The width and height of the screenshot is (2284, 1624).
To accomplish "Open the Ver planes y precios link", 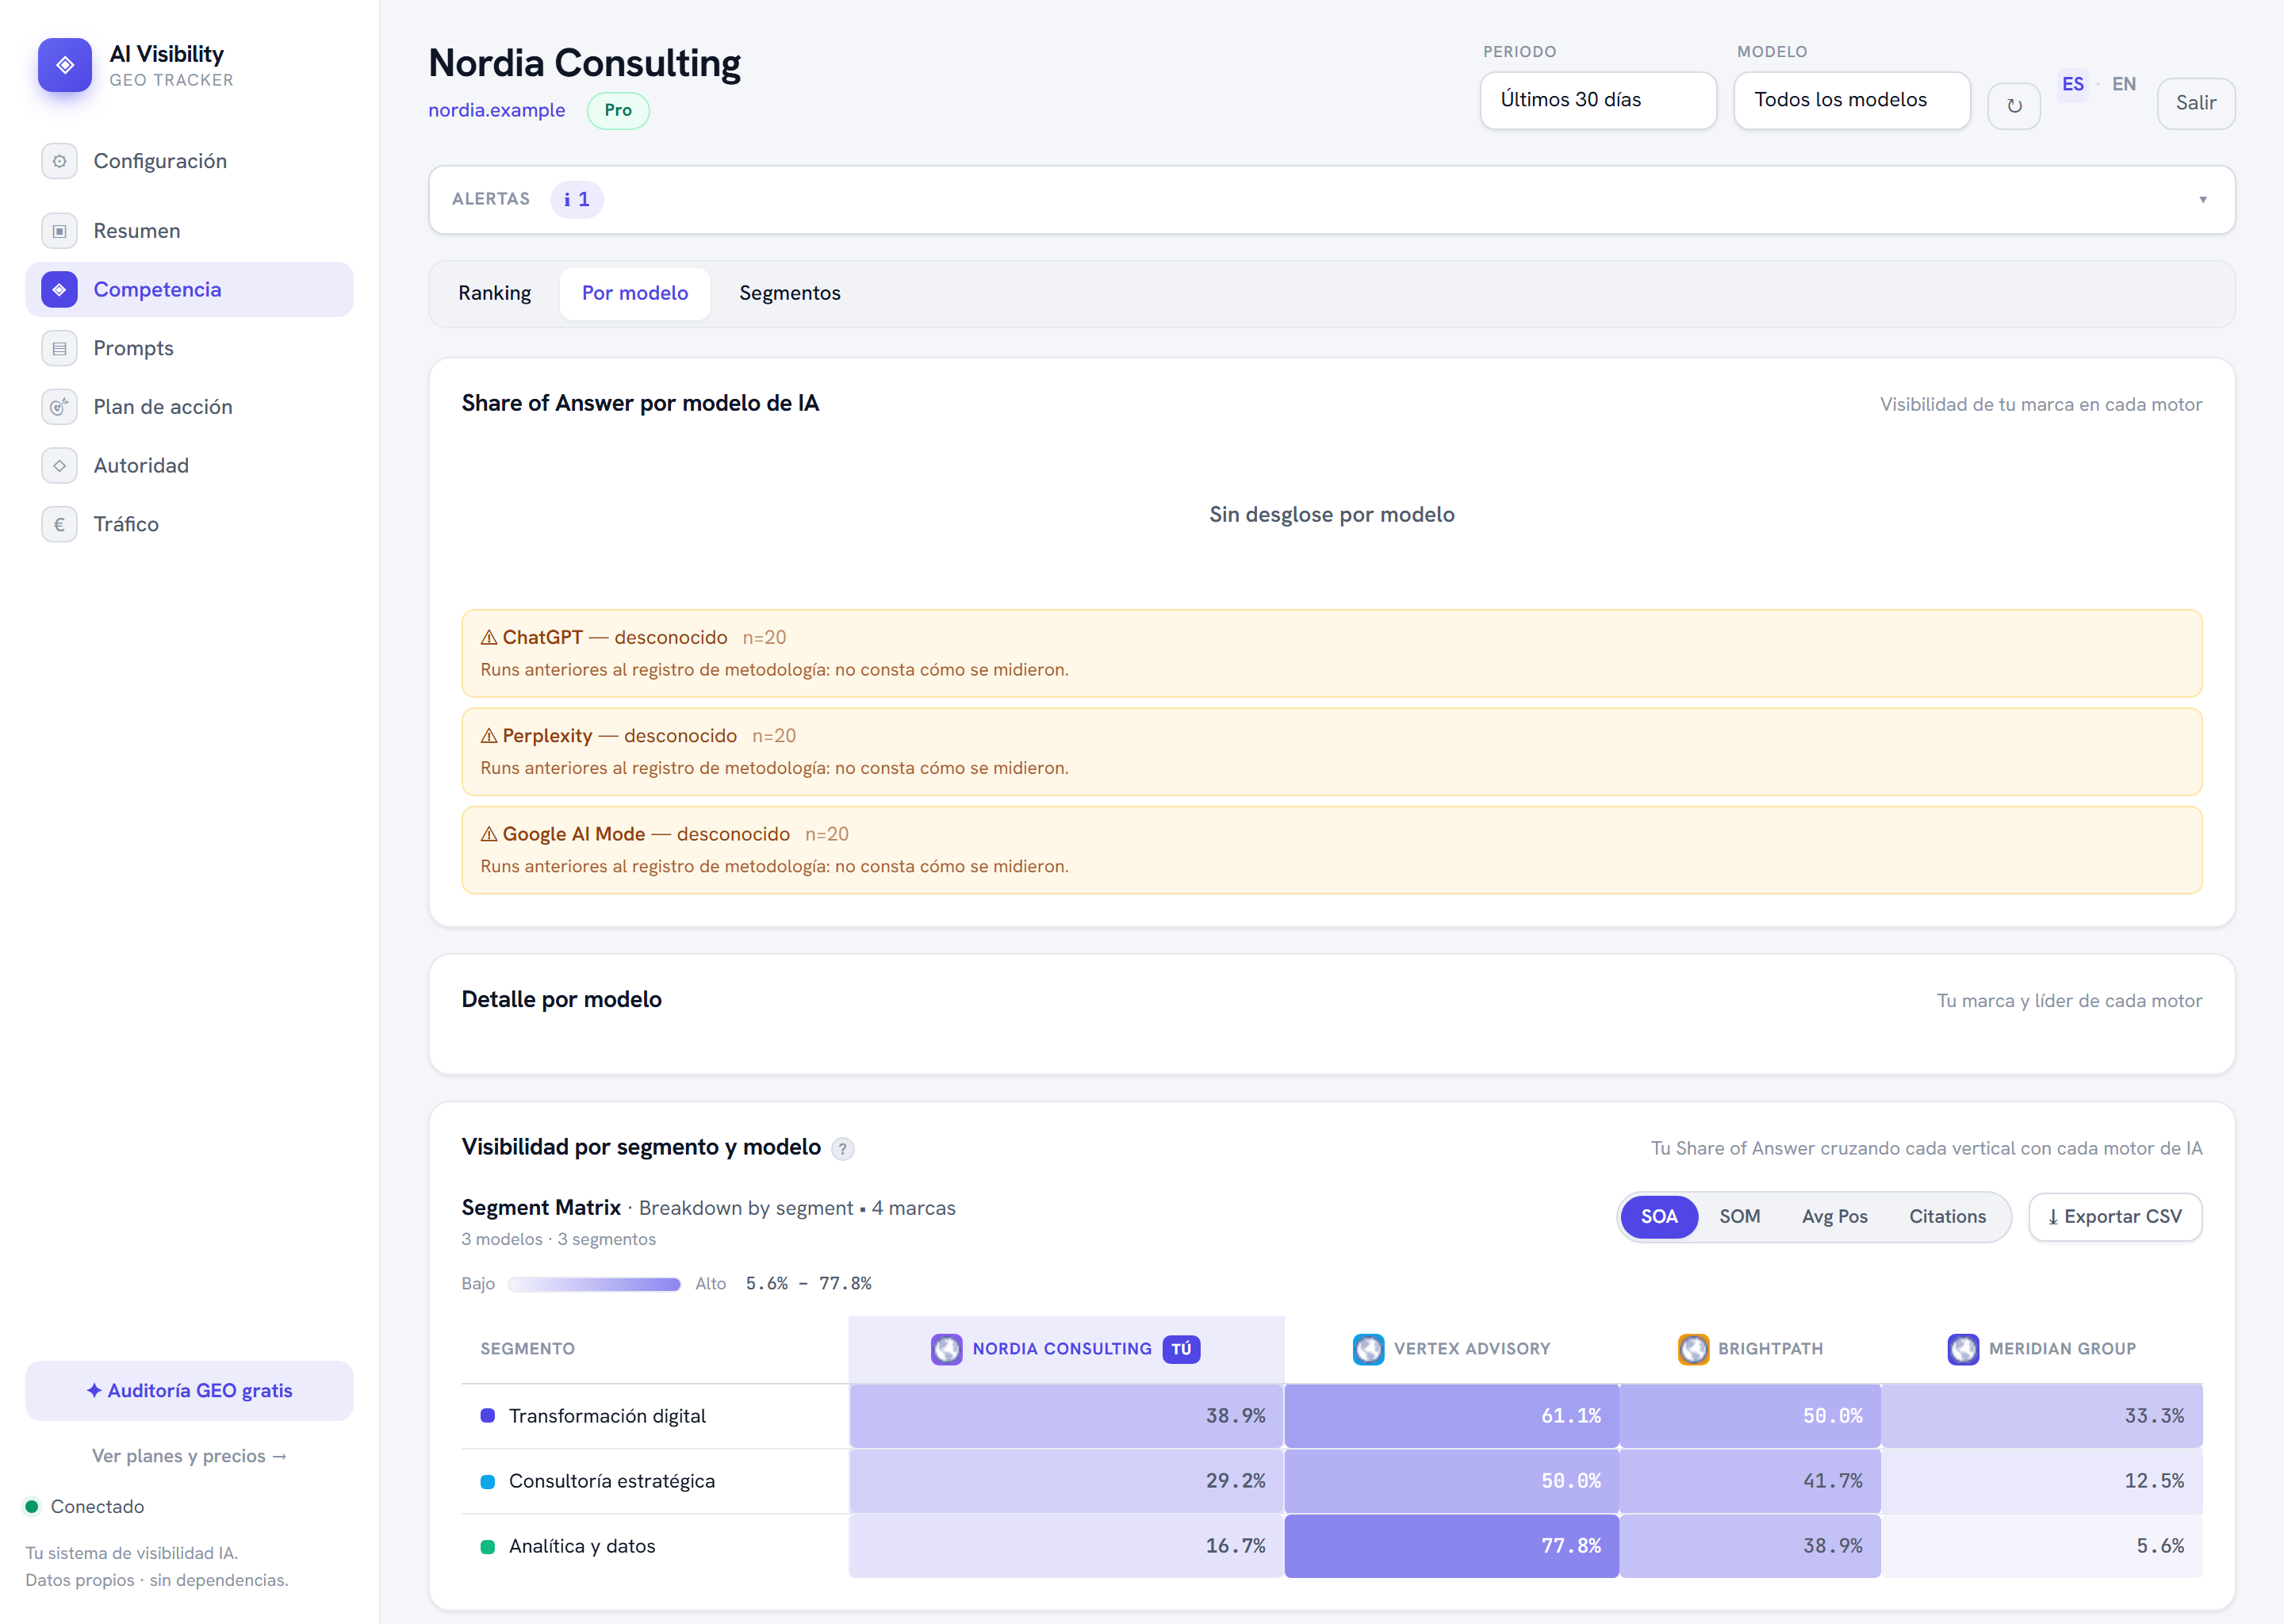I will tap(189, 1456).
